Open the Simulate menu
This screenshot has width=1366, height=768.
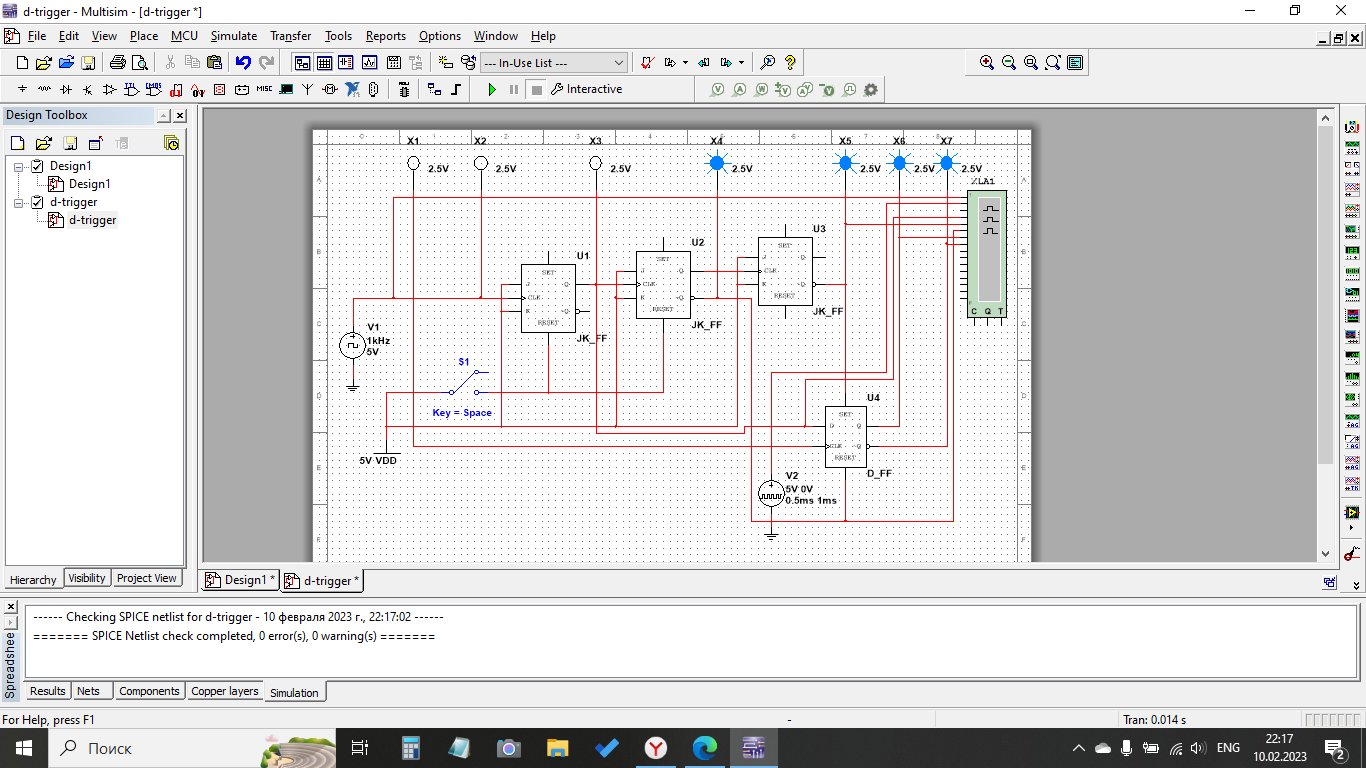pos(233,36)
